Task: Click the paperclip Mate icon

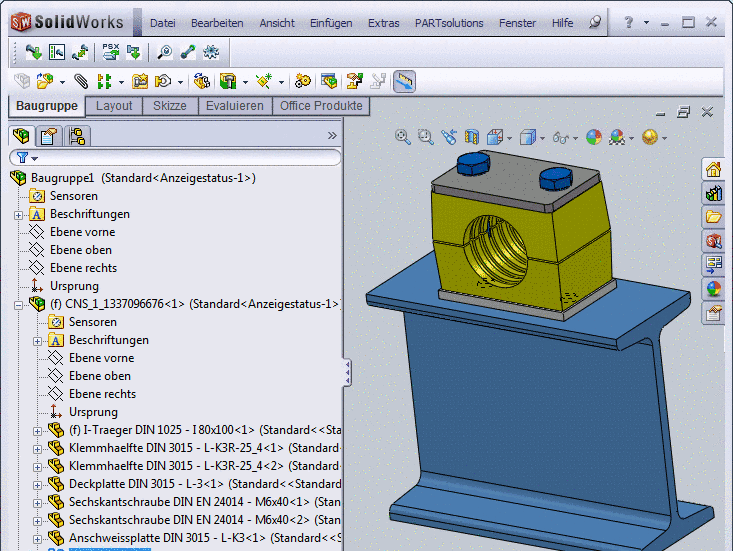Action: [x=81, y=82]
